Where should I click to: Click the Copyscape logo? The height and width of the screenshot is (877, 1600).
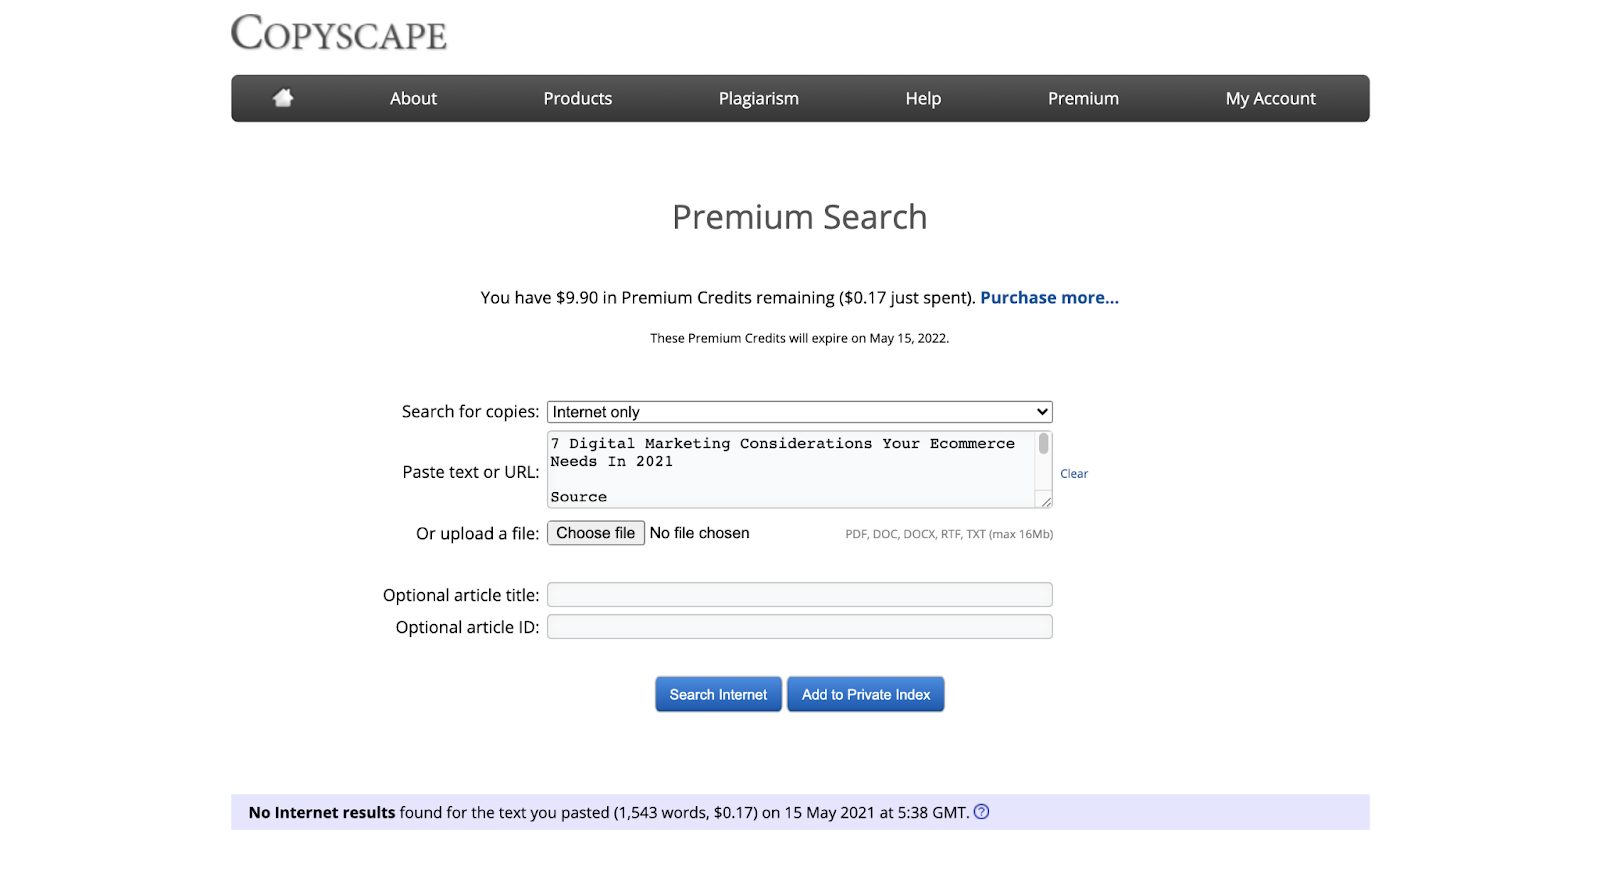(x=339, y=33)
